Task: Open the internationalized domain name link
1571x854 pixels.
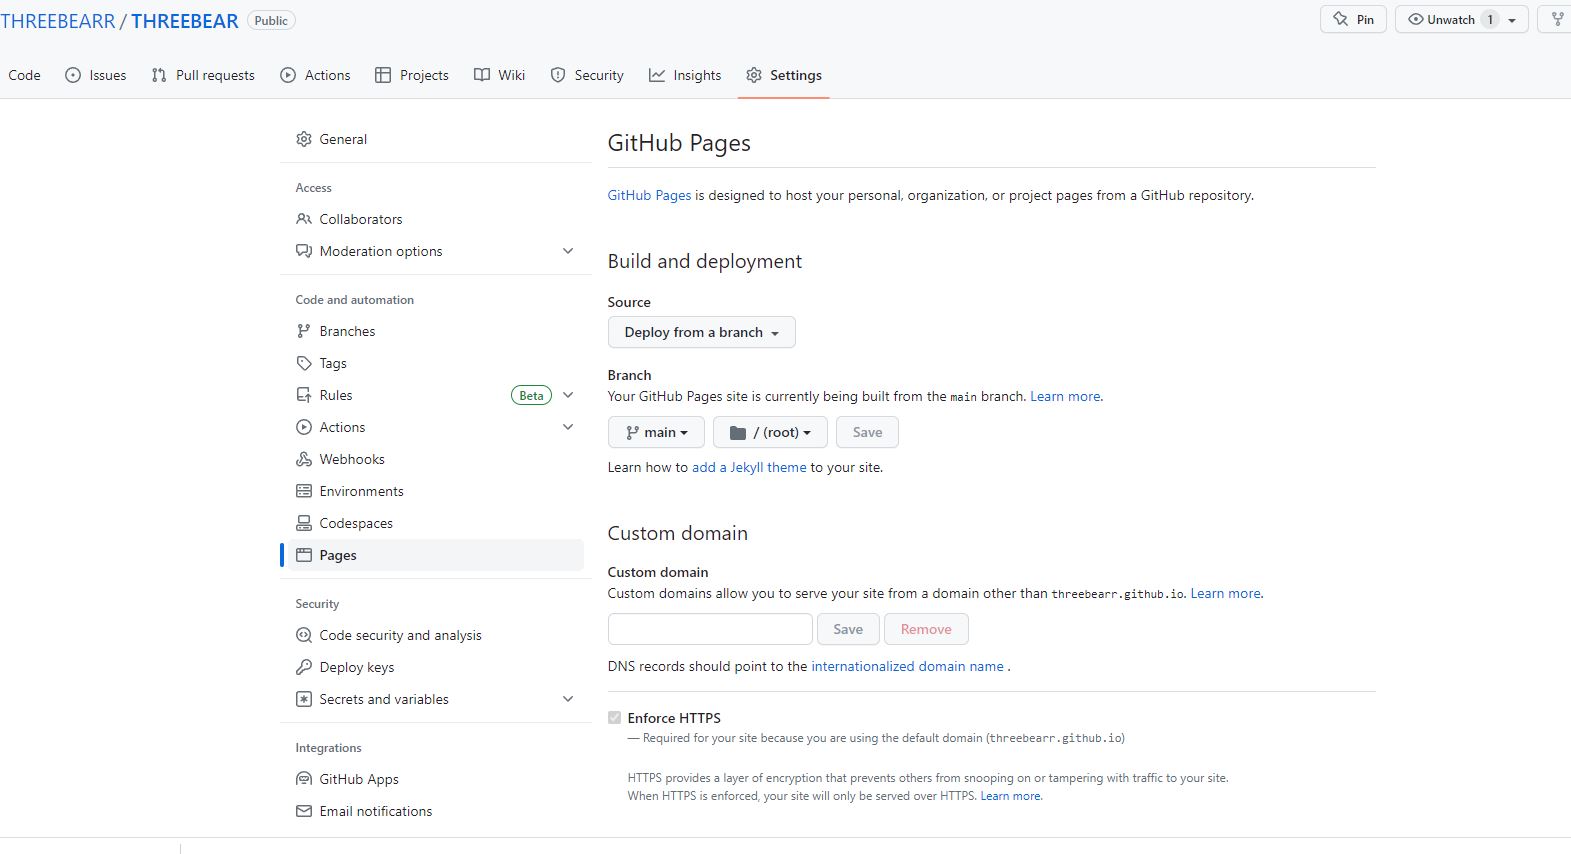Action: coord(907,666)
